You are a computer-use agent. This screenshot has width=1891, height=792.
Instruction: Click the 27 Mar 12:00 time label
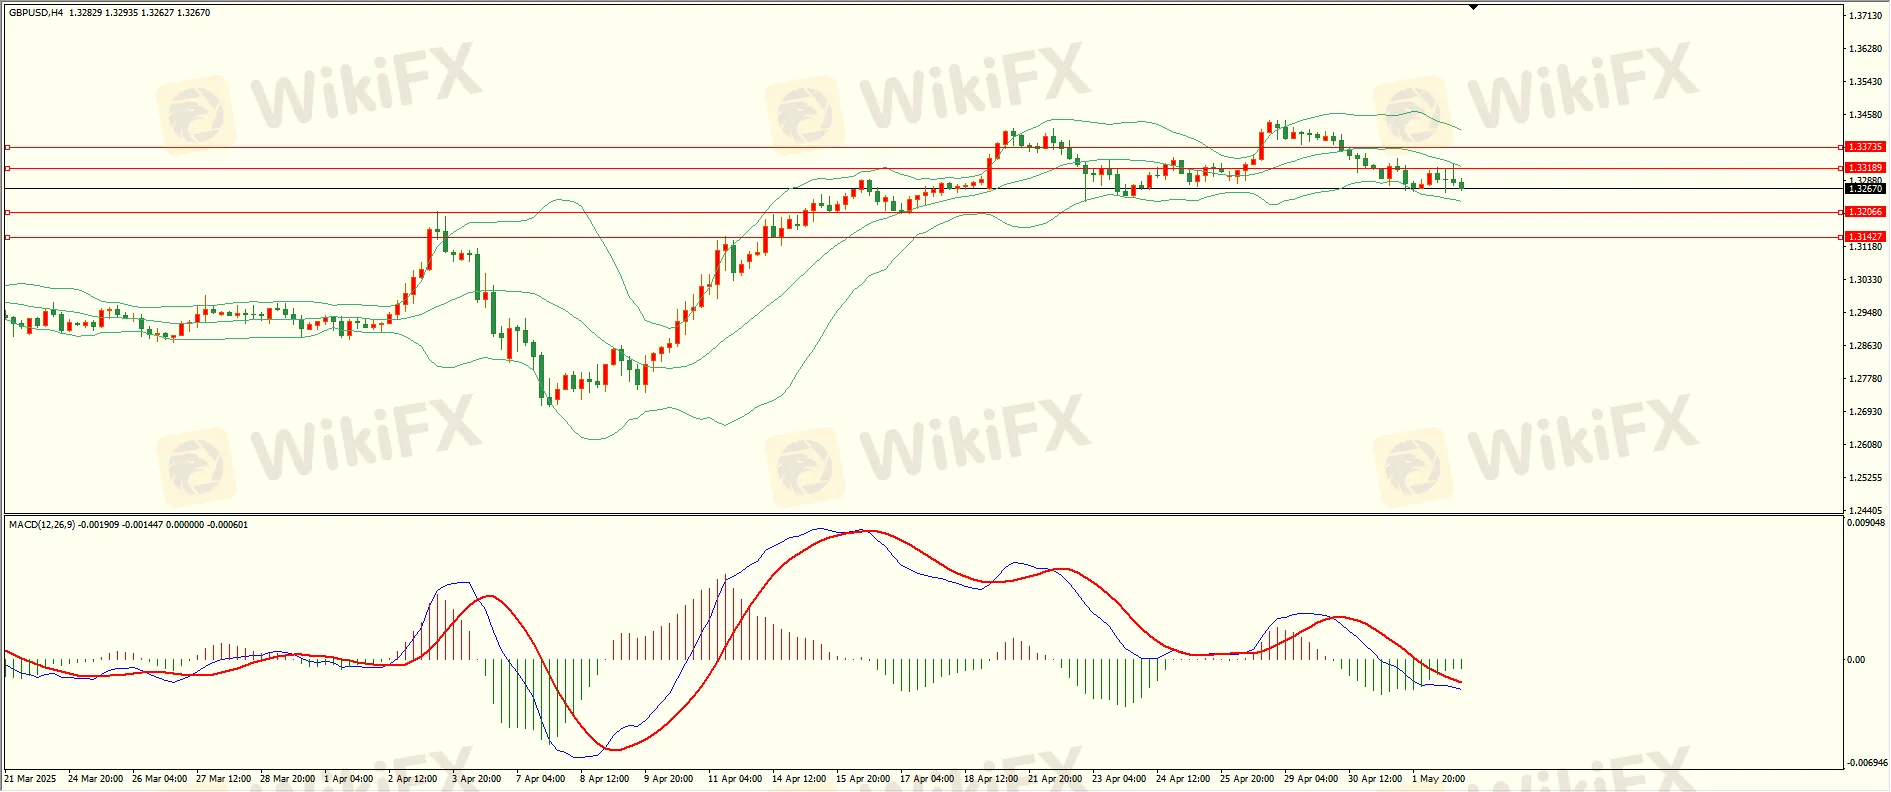pos(224,779)
